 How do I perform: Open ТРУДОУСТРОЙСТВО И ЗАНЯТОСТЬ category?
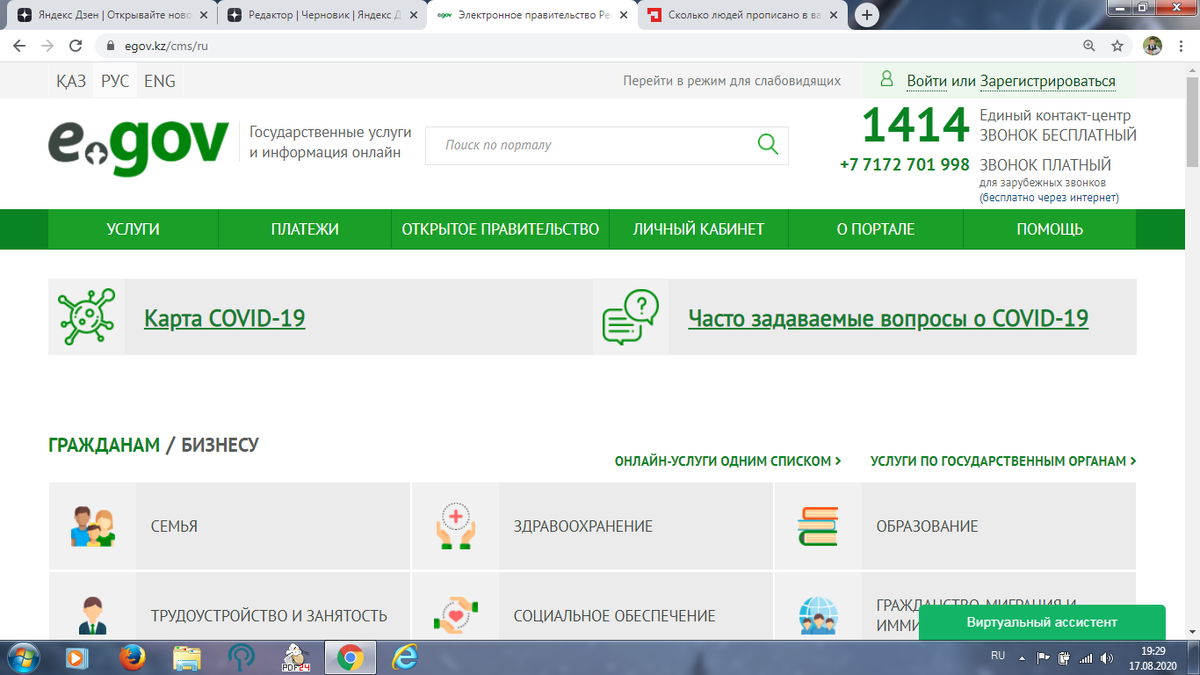pyautogui.click(x=229, y=606)
